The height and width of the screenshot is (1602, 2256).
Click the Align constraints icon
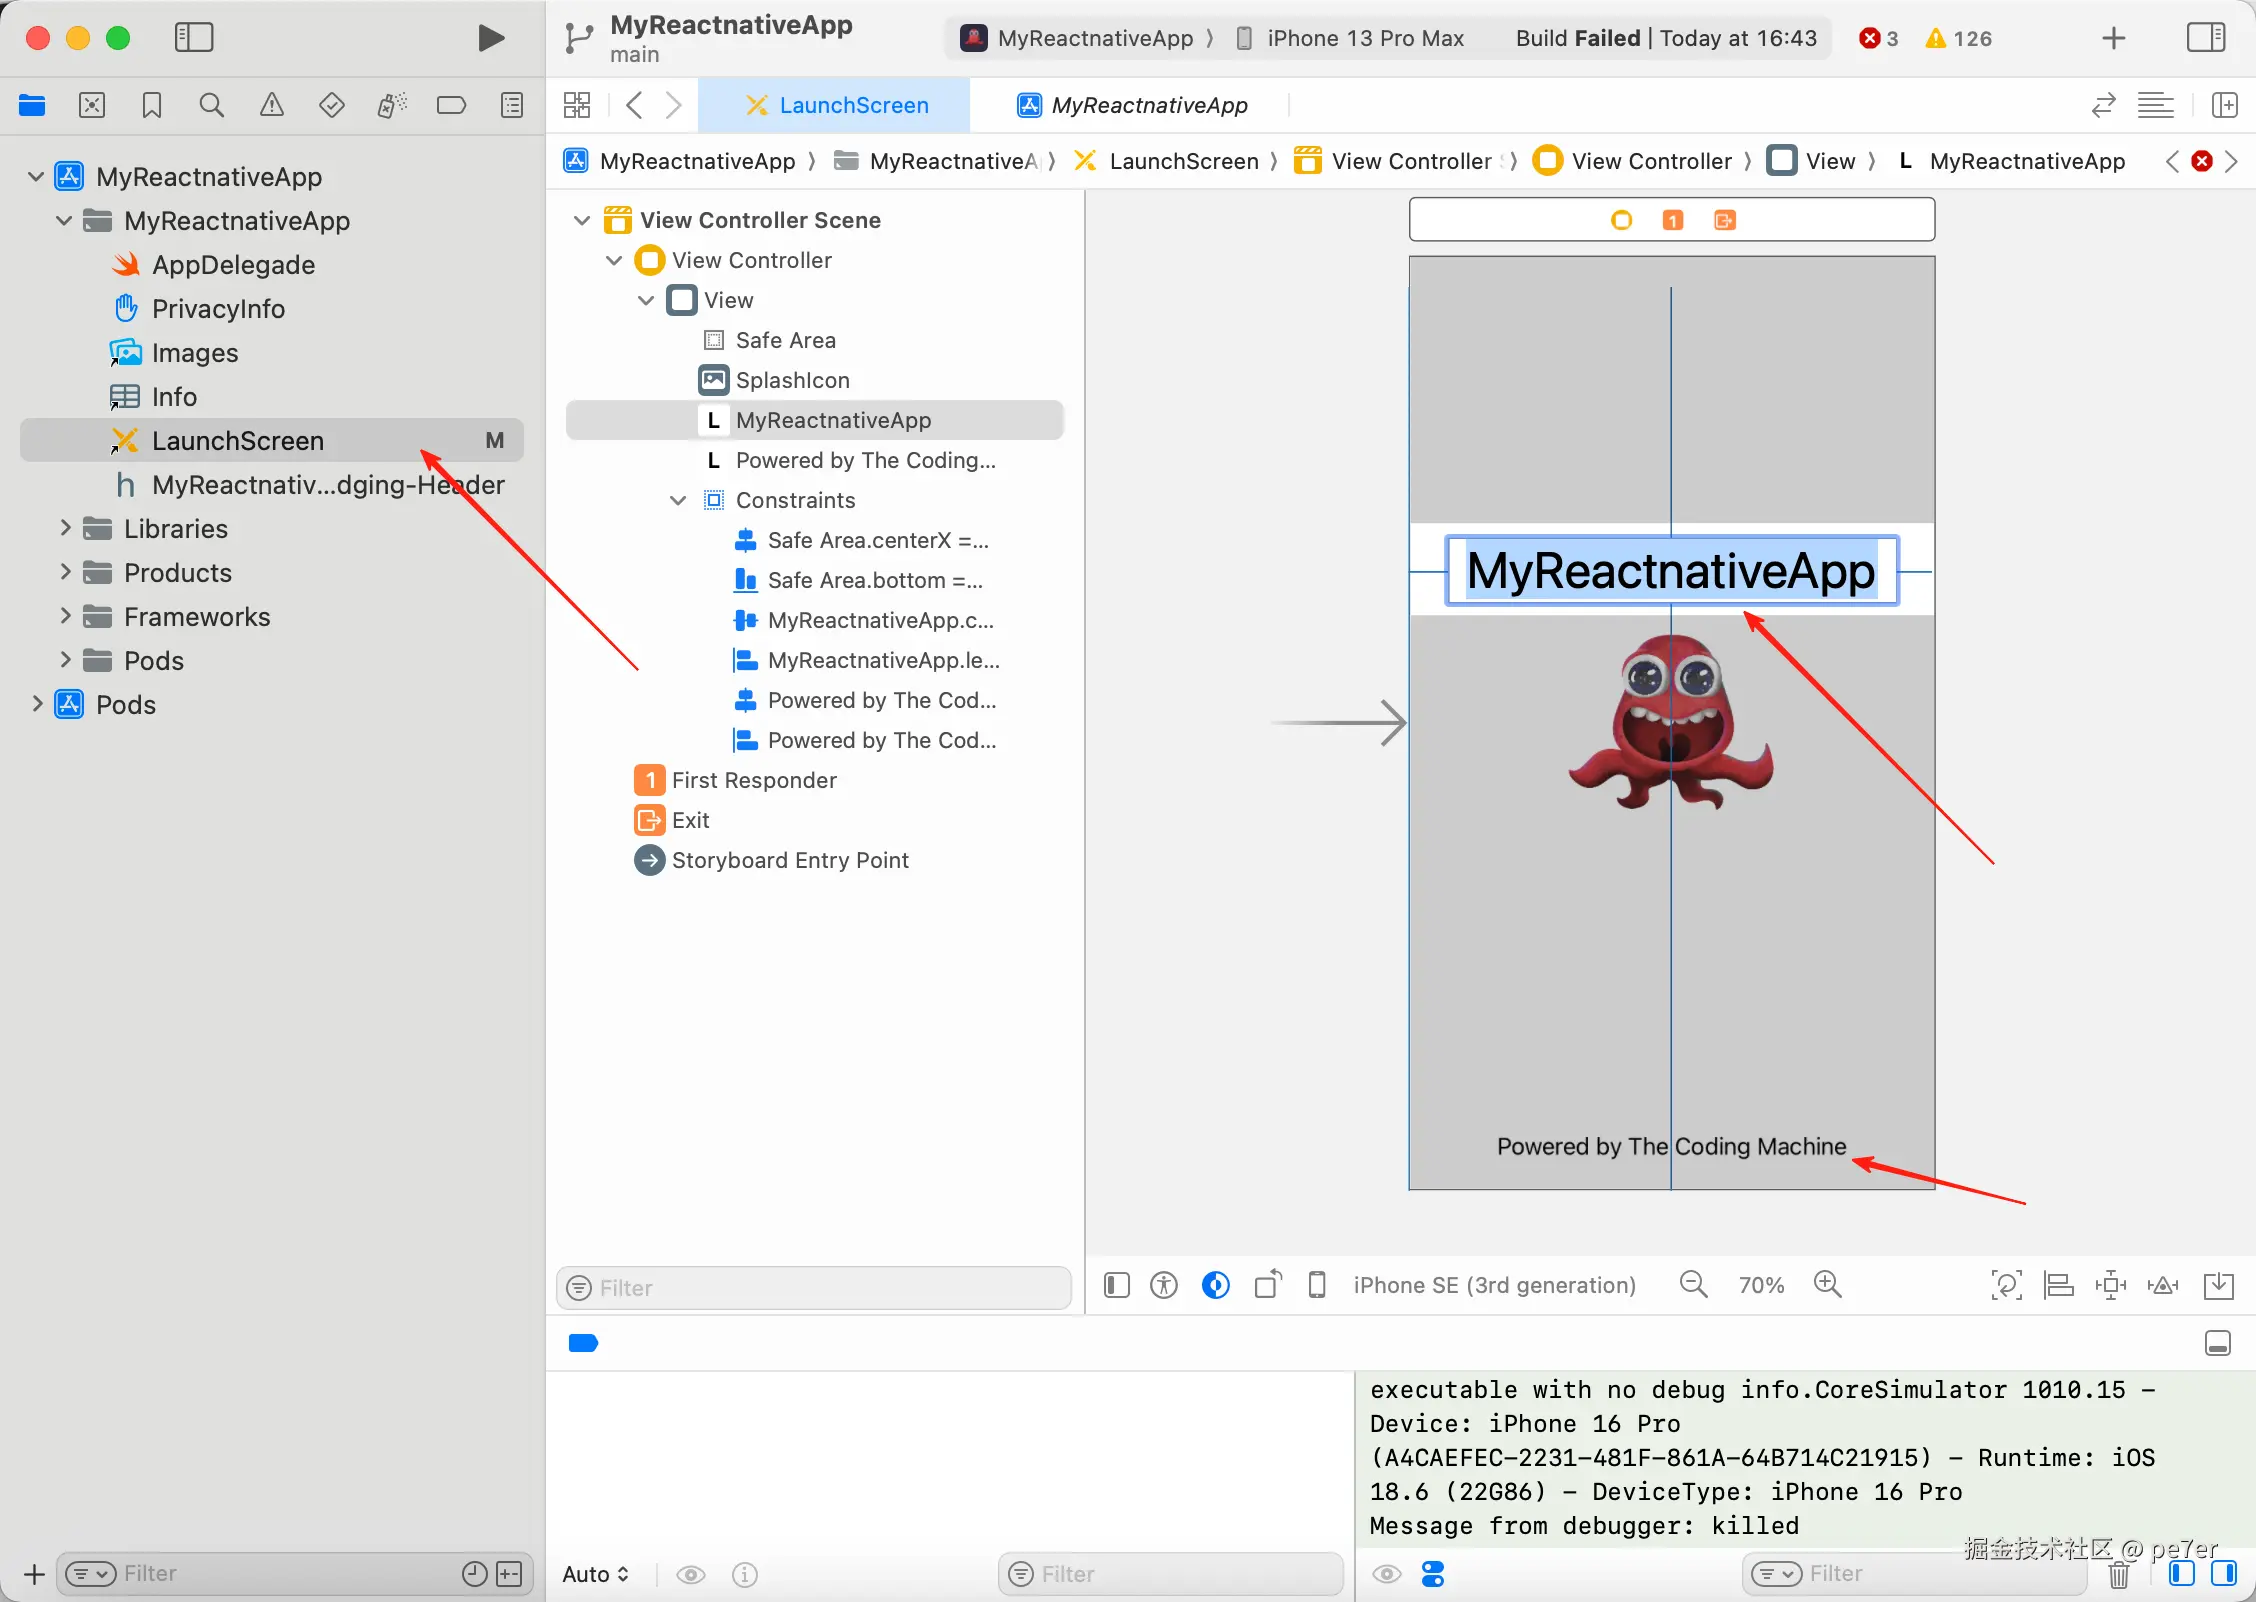[x=2058, y=1285]
